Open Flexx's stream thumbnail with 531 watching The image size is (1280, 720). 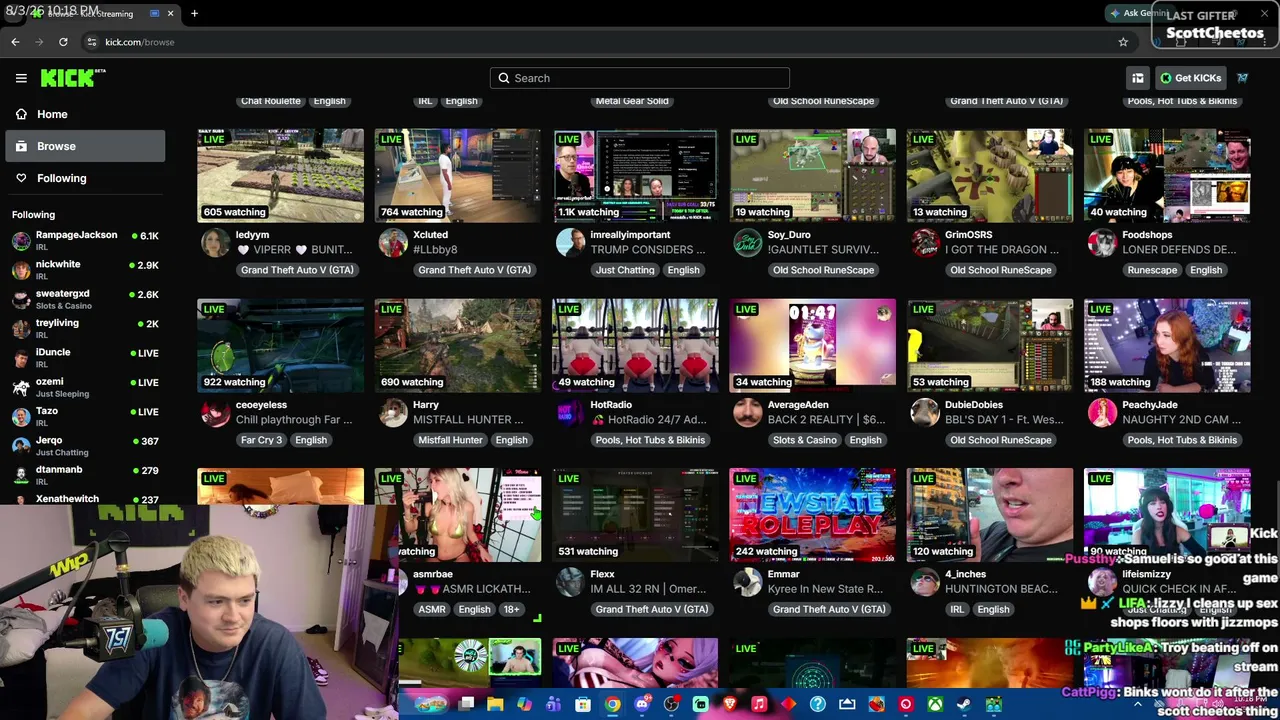[x=635, y=515]
